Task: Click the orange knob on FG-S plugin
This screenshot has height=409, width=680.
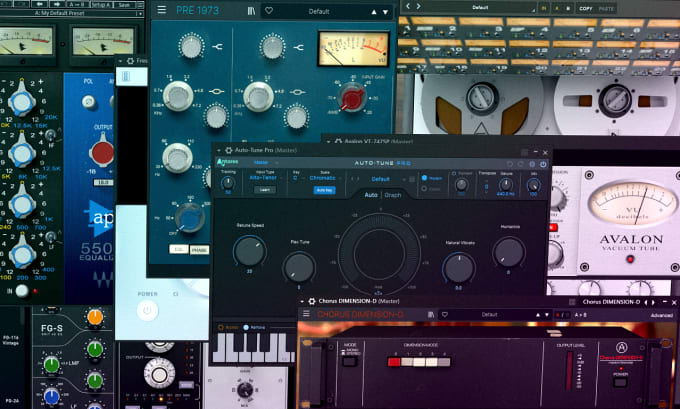Action: pyautogui.click(x=95, y=317)
